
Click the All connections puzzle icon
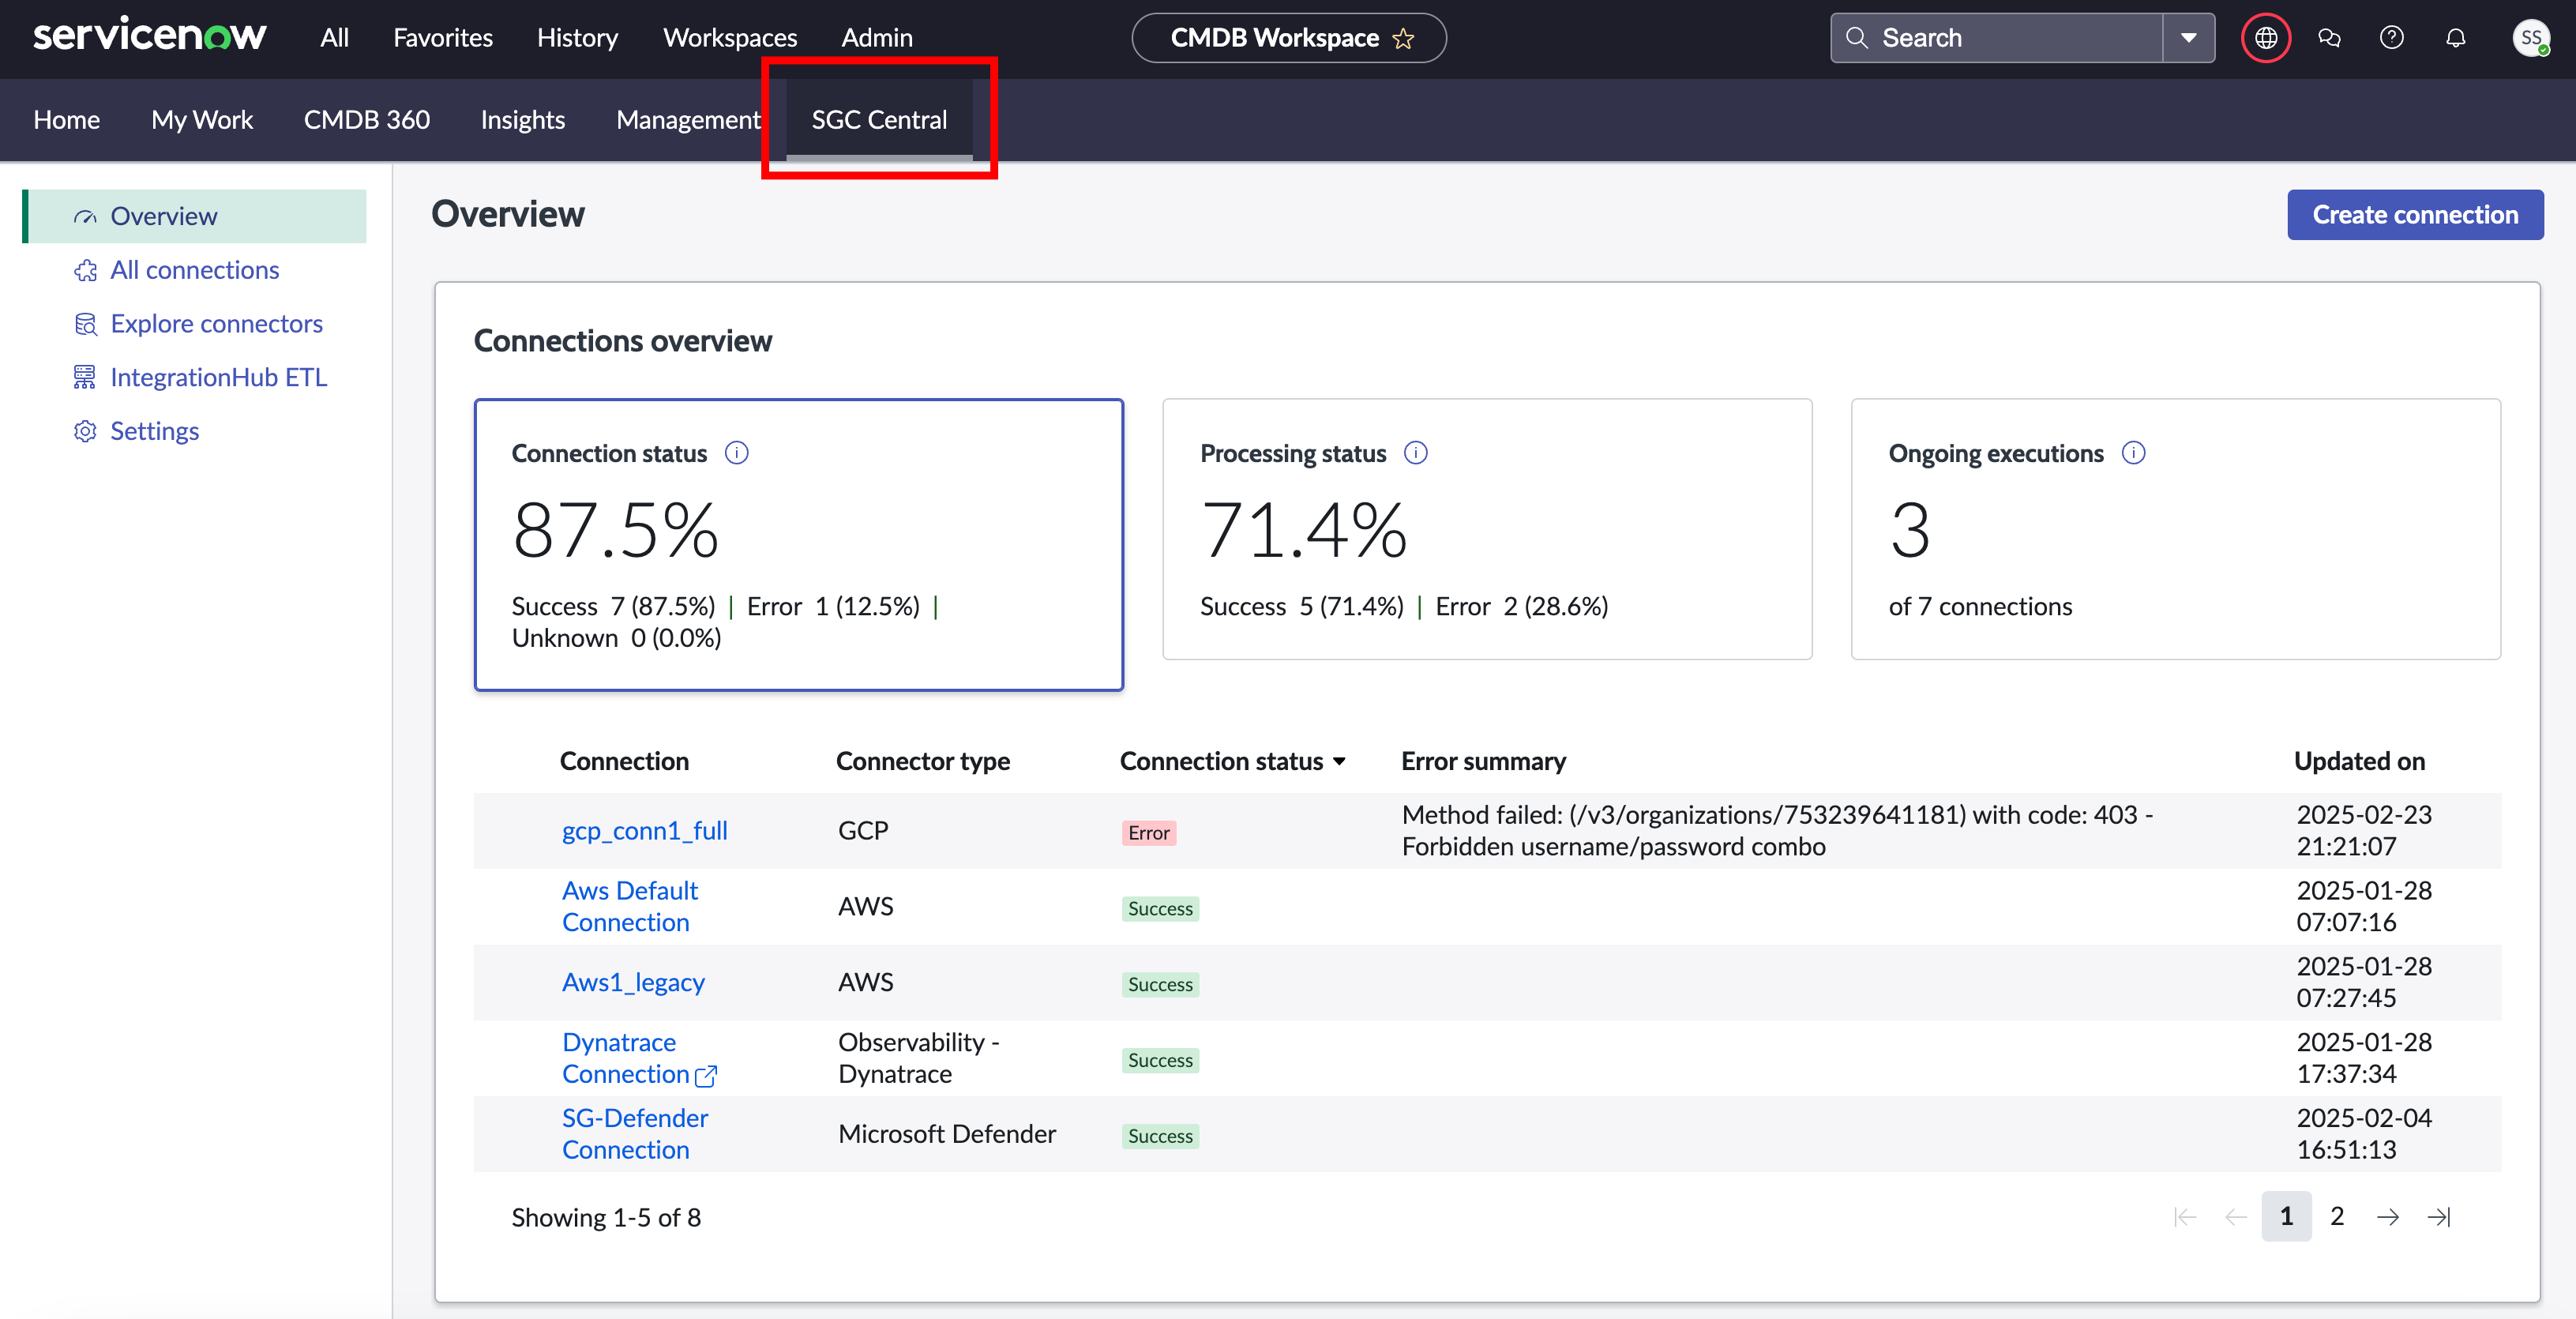click(x=85, y=270)
